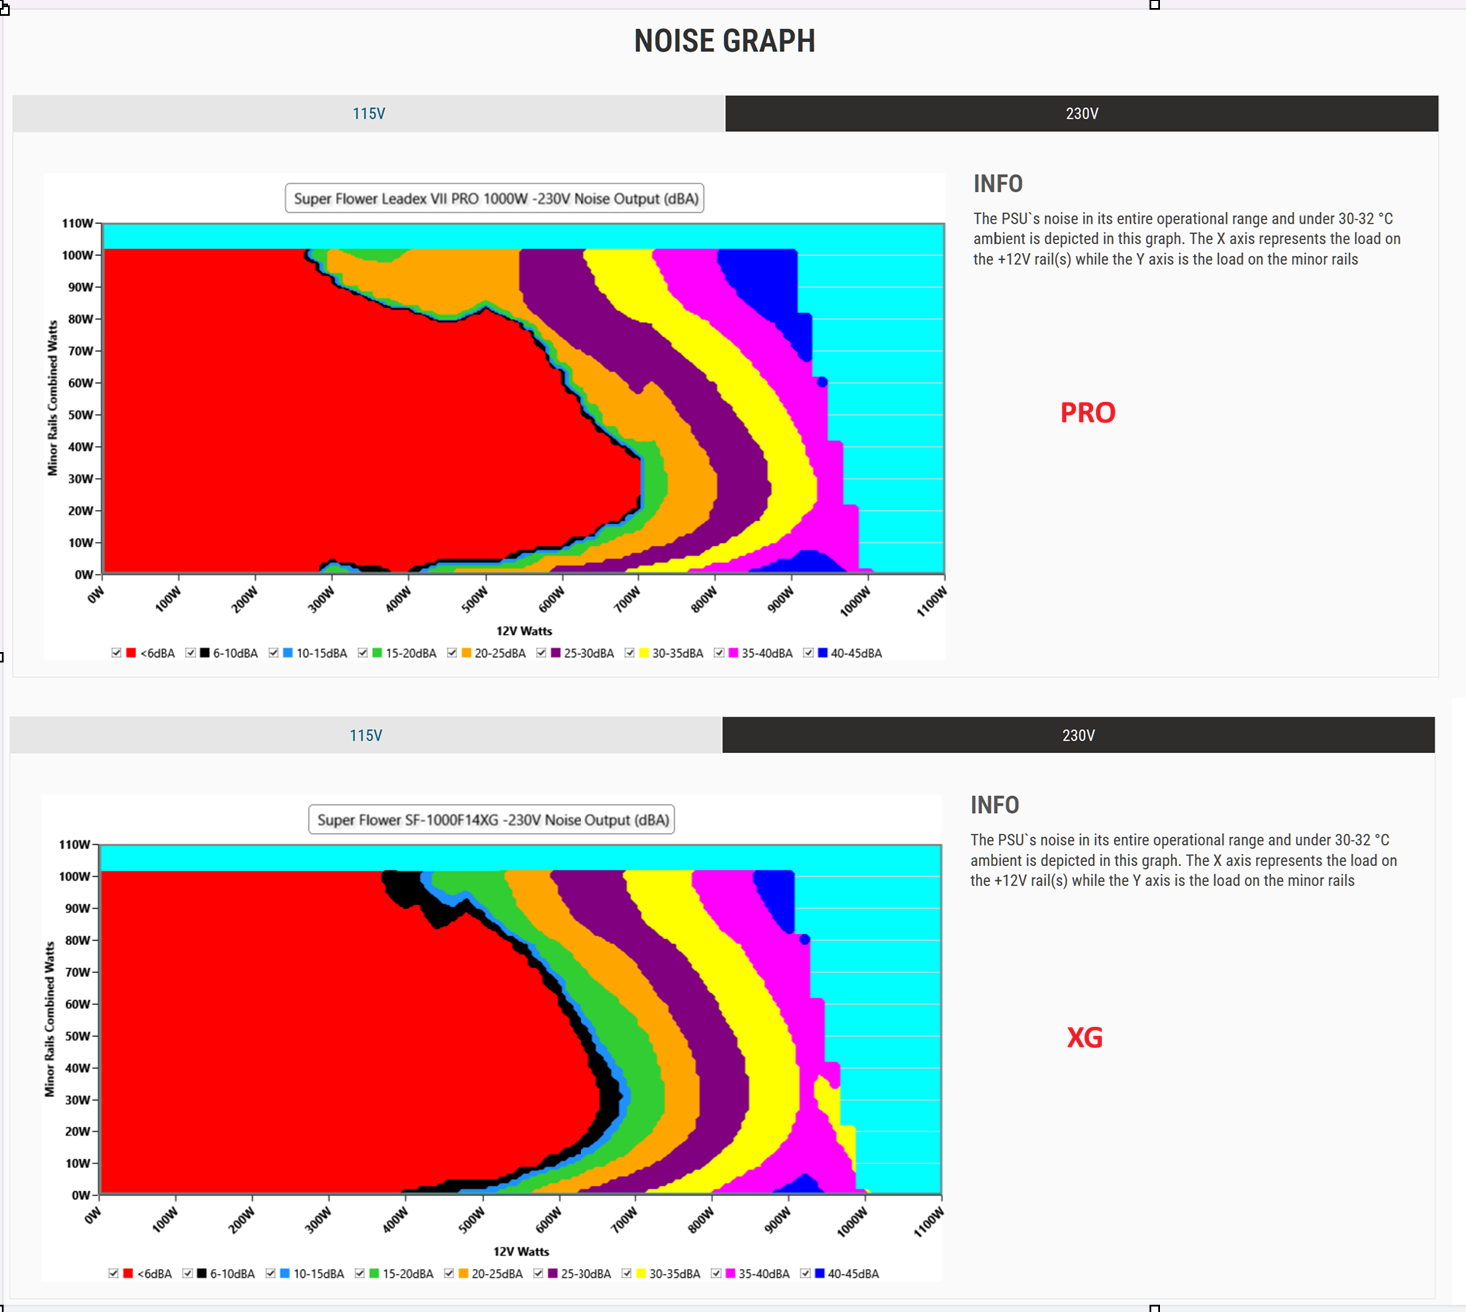1466x1312 pixels.
Task: Uncheck 20-25dBA checkbox in SF-1000F14XG legend
Action: tap(449, 1274)
